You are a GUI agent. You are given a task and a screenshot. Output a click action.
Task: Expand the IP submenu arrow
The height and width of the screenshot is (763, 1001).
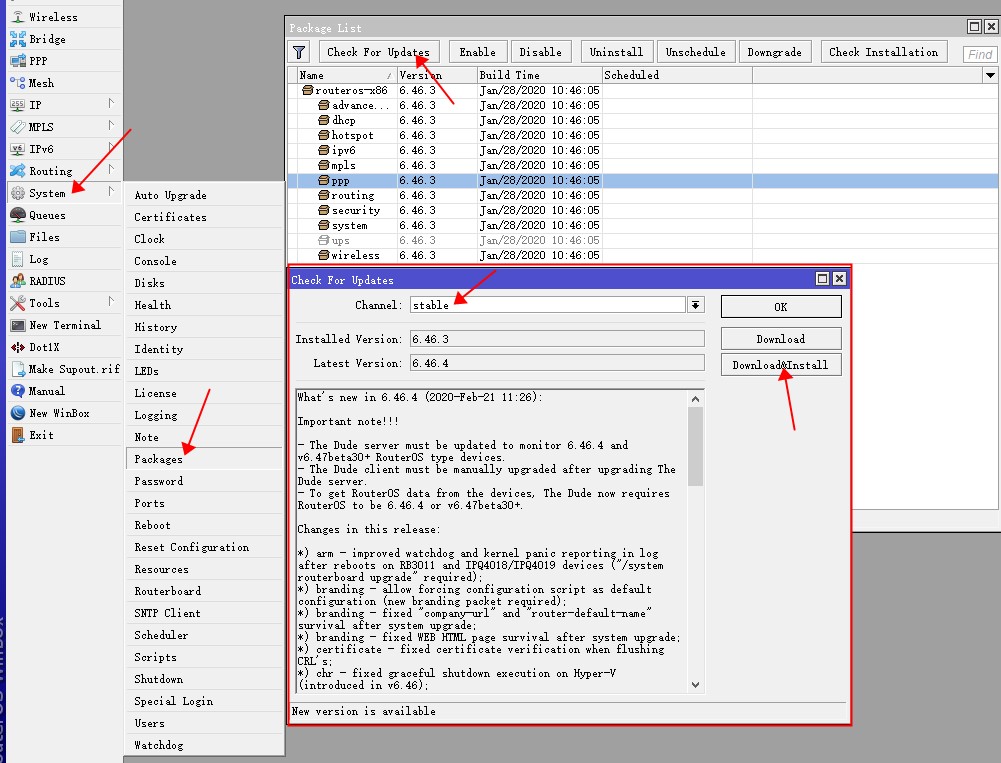coord(111,103)
